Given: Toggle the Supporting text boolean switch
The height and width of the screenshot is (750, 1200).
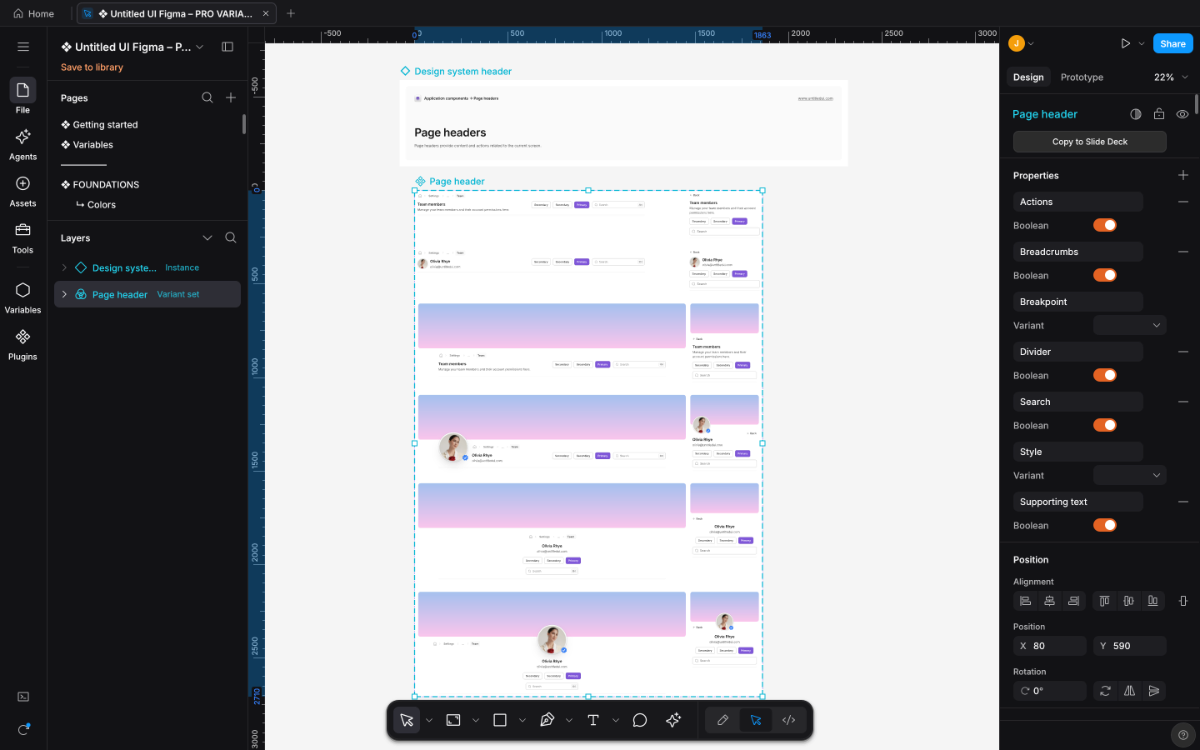Looking at the screenshot, I should point(1105,525).
